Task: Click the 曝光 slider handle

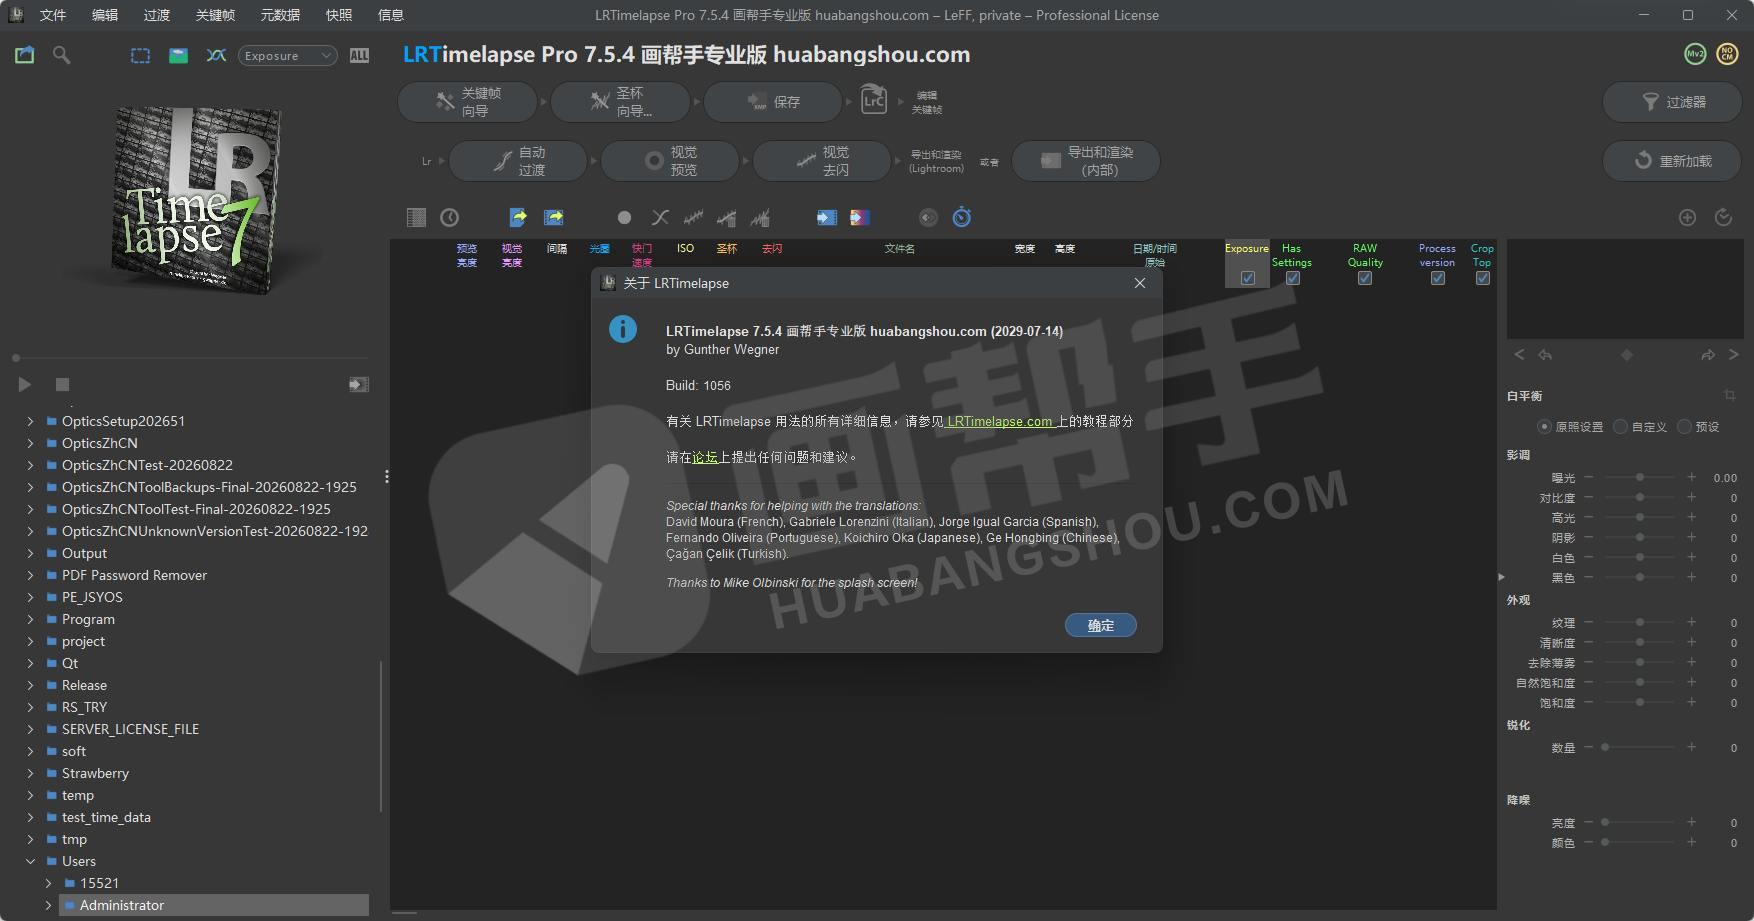Action: coord(1640,478)
